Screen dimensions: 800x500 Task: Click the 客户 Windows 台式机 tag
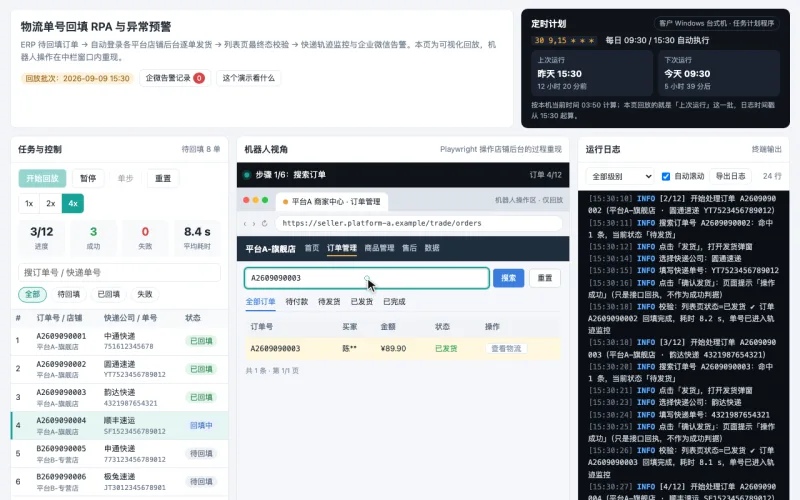coord(716,23)
